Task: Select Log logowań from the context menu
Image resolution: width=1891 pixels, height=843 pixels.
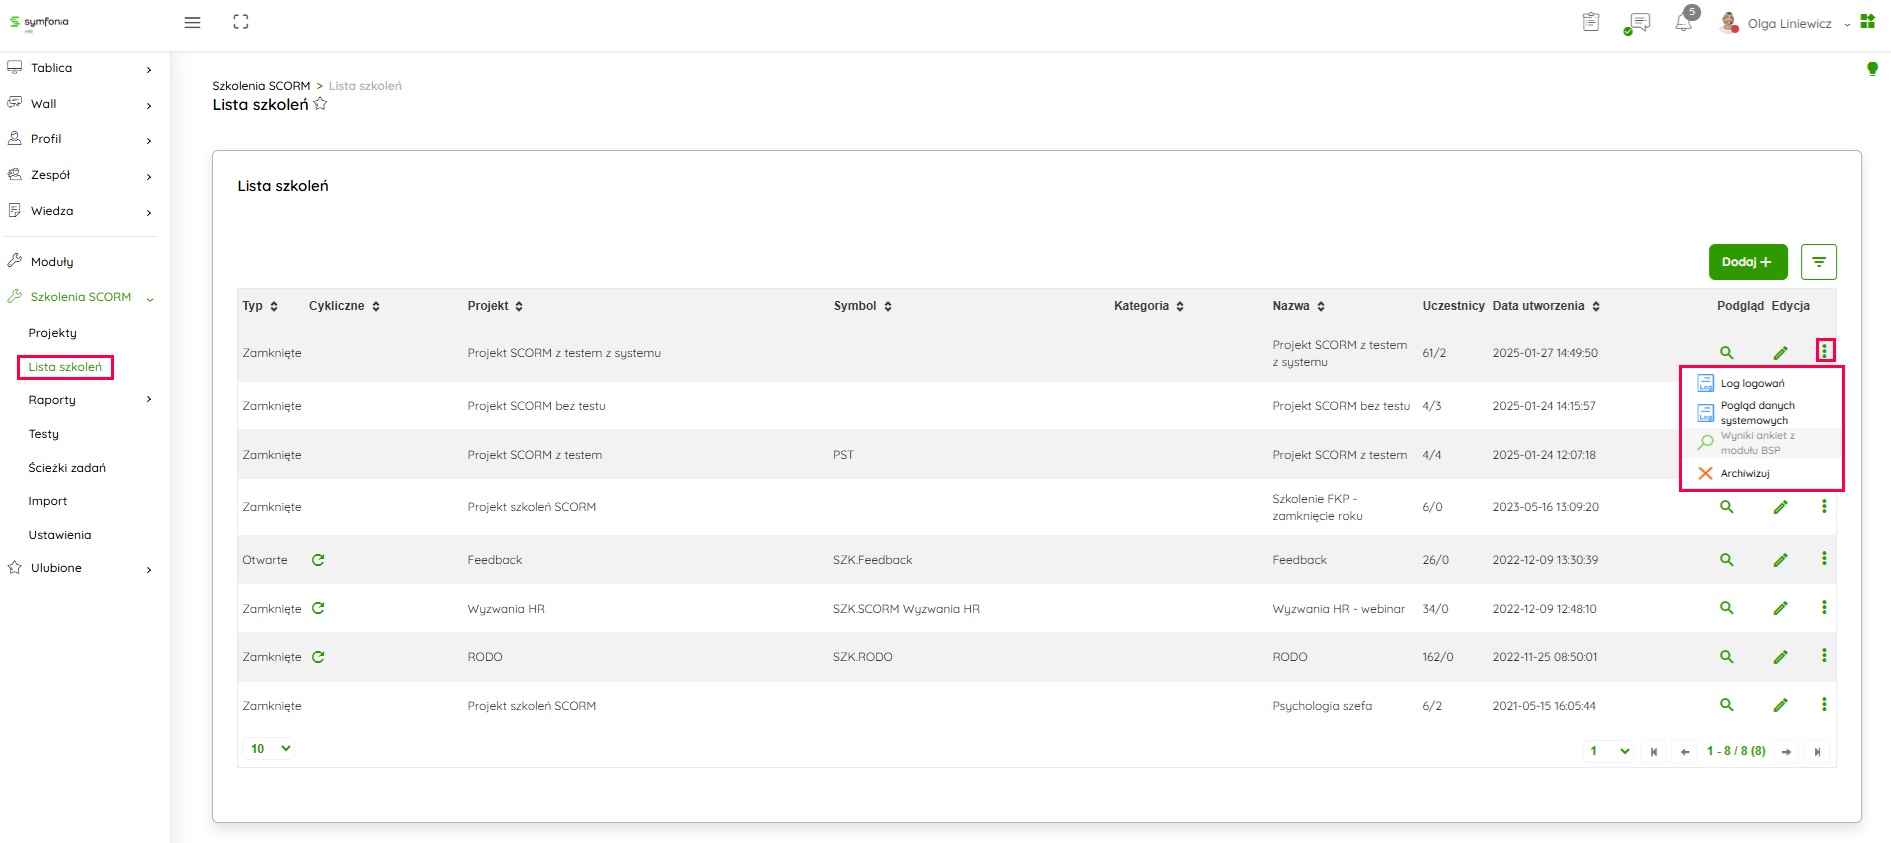Action: click(1752, 383)
